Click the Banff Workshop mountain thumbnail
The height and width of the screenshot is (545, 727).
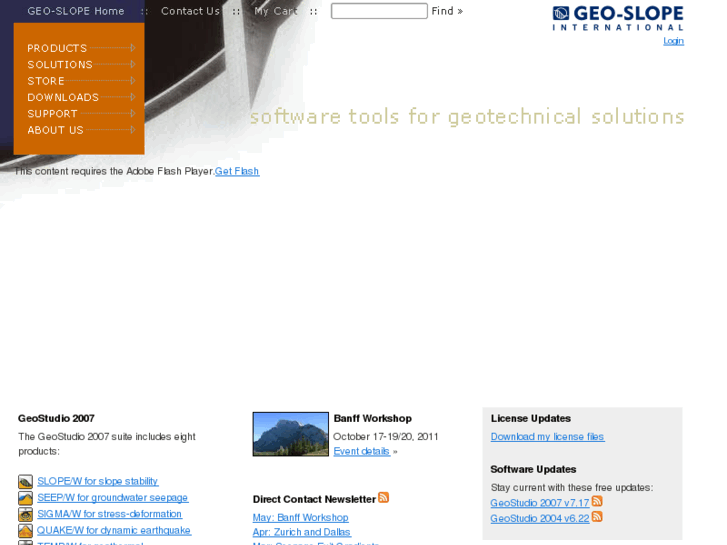point(291,434)
